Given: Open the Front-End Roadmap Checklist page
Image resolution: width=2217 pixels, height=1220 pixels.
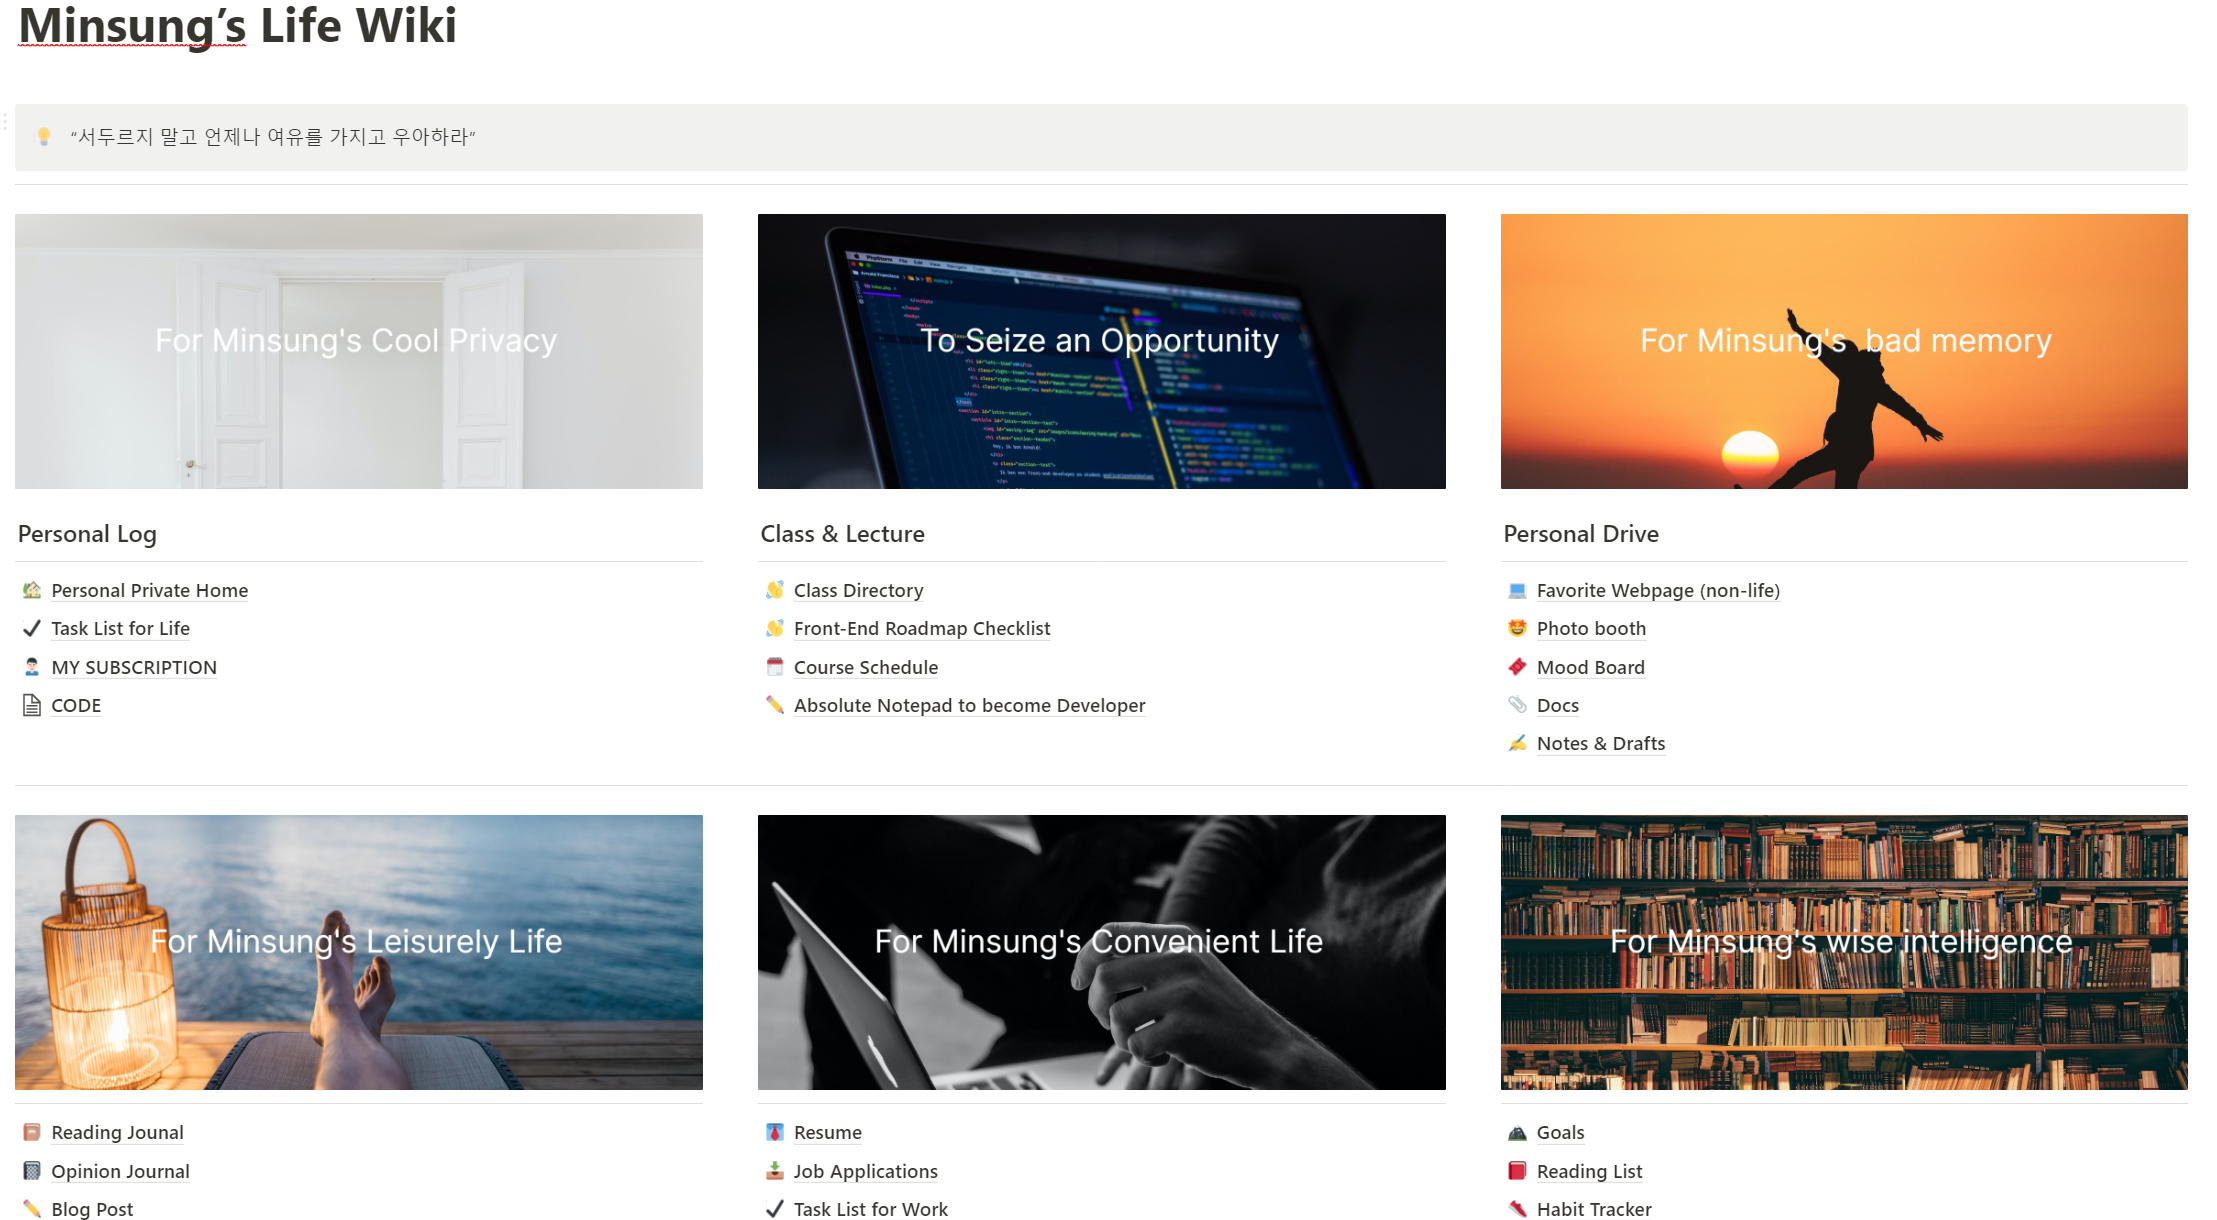Looking at the screenshot, I should (x=921, y=628).
